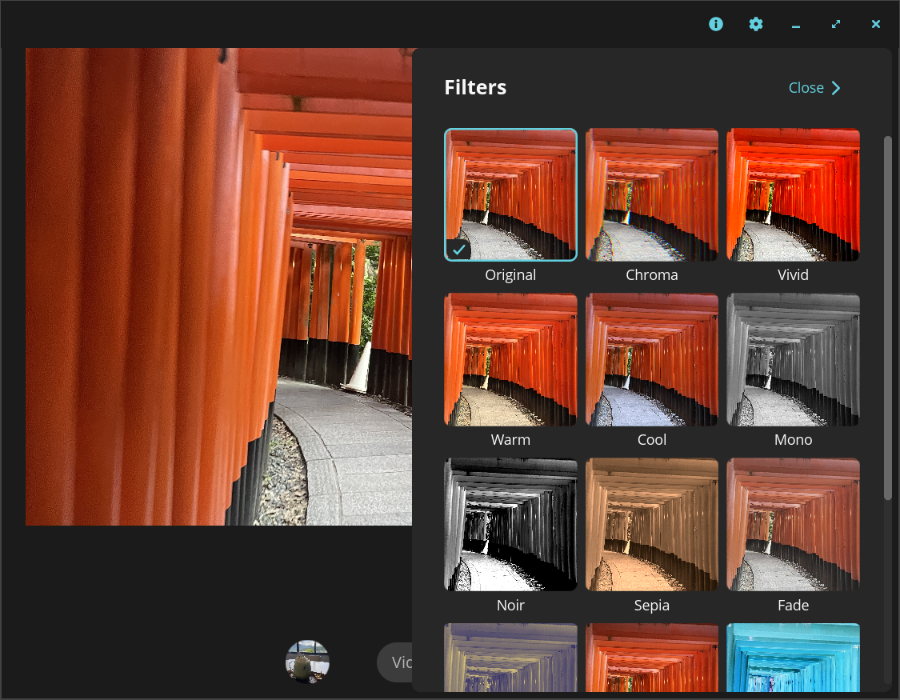Apply the Sepia filter

651,524
